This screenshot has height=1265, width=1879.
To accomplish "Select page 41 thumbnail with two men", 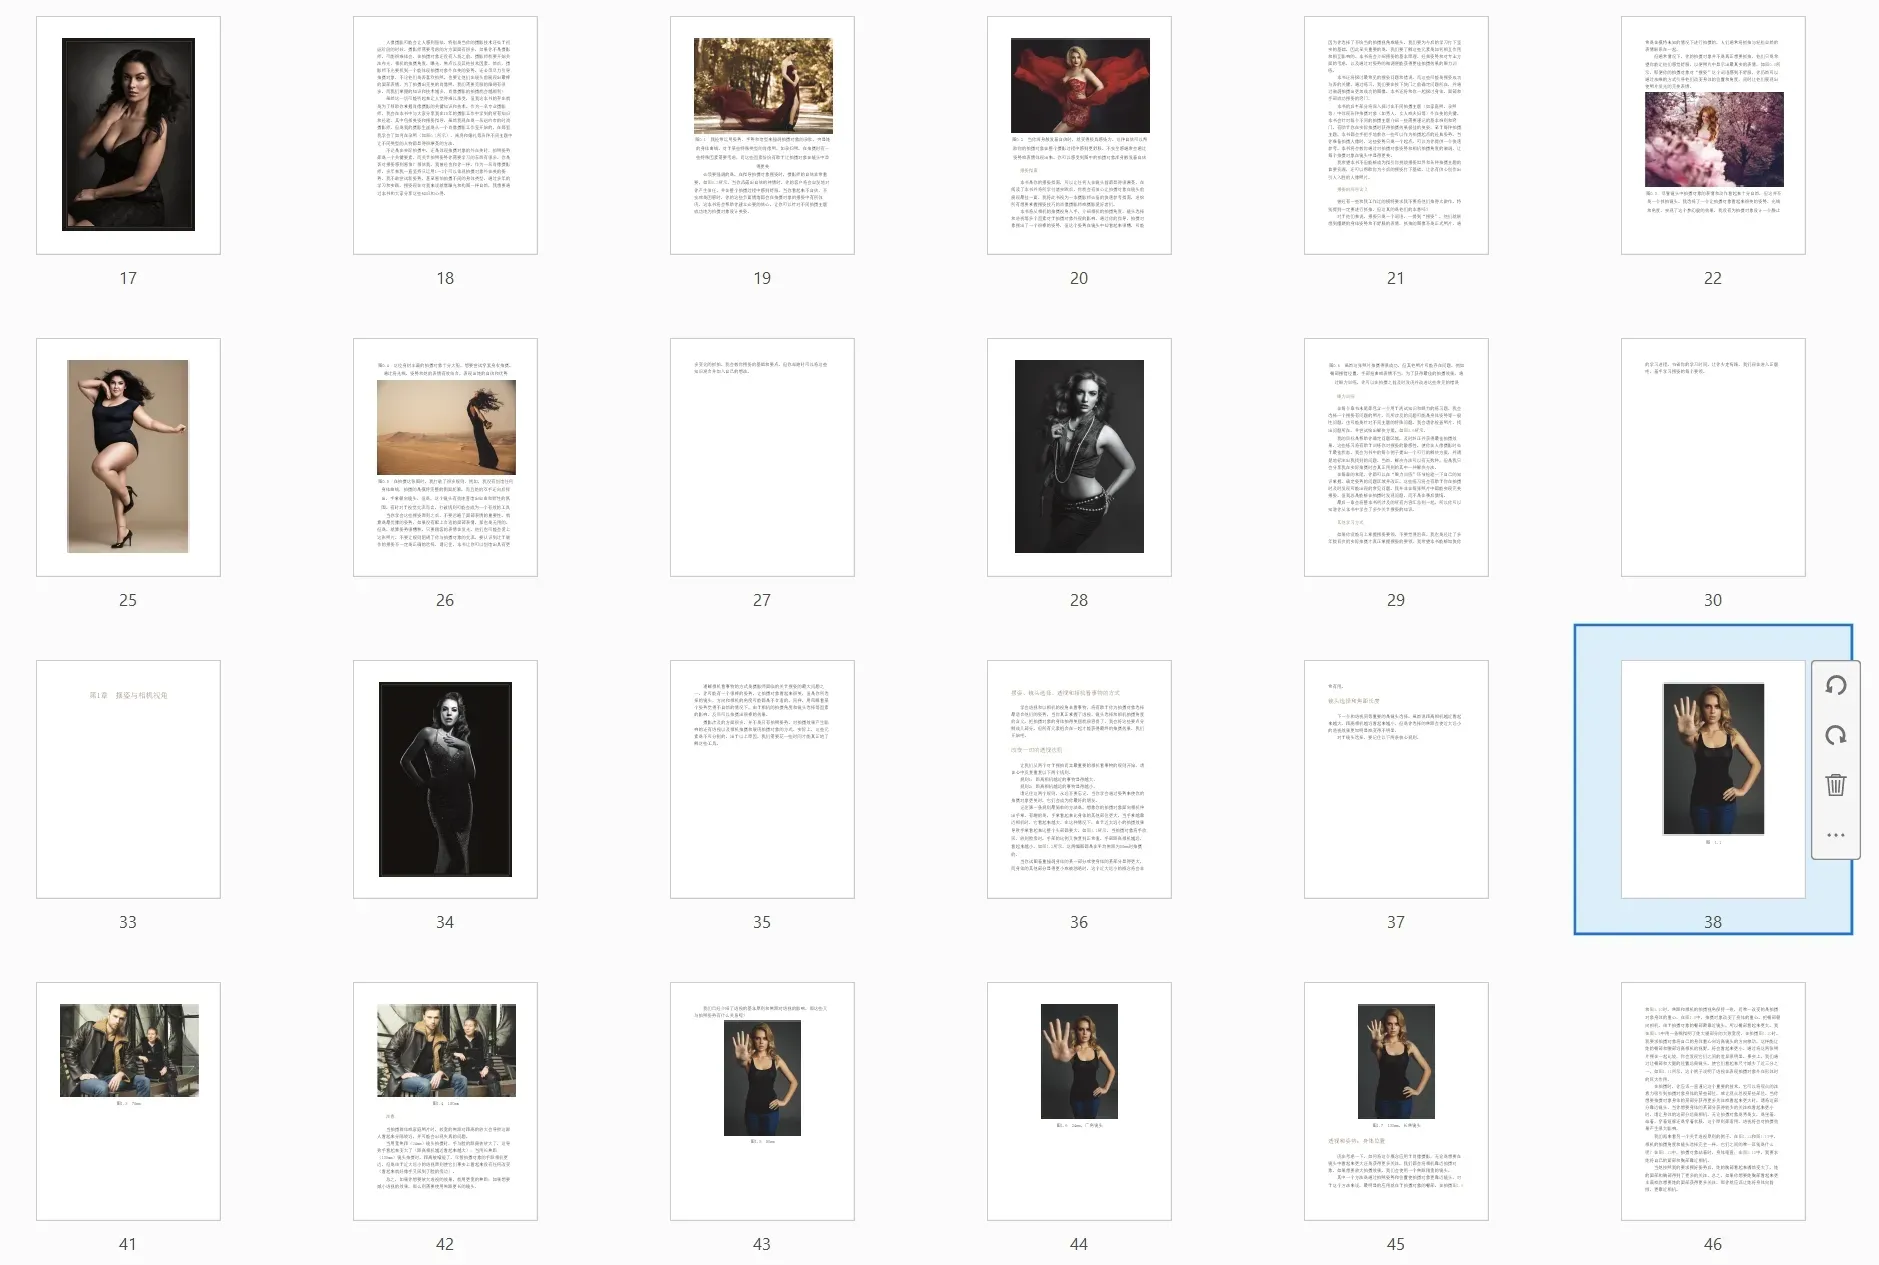I will 128,1101.
